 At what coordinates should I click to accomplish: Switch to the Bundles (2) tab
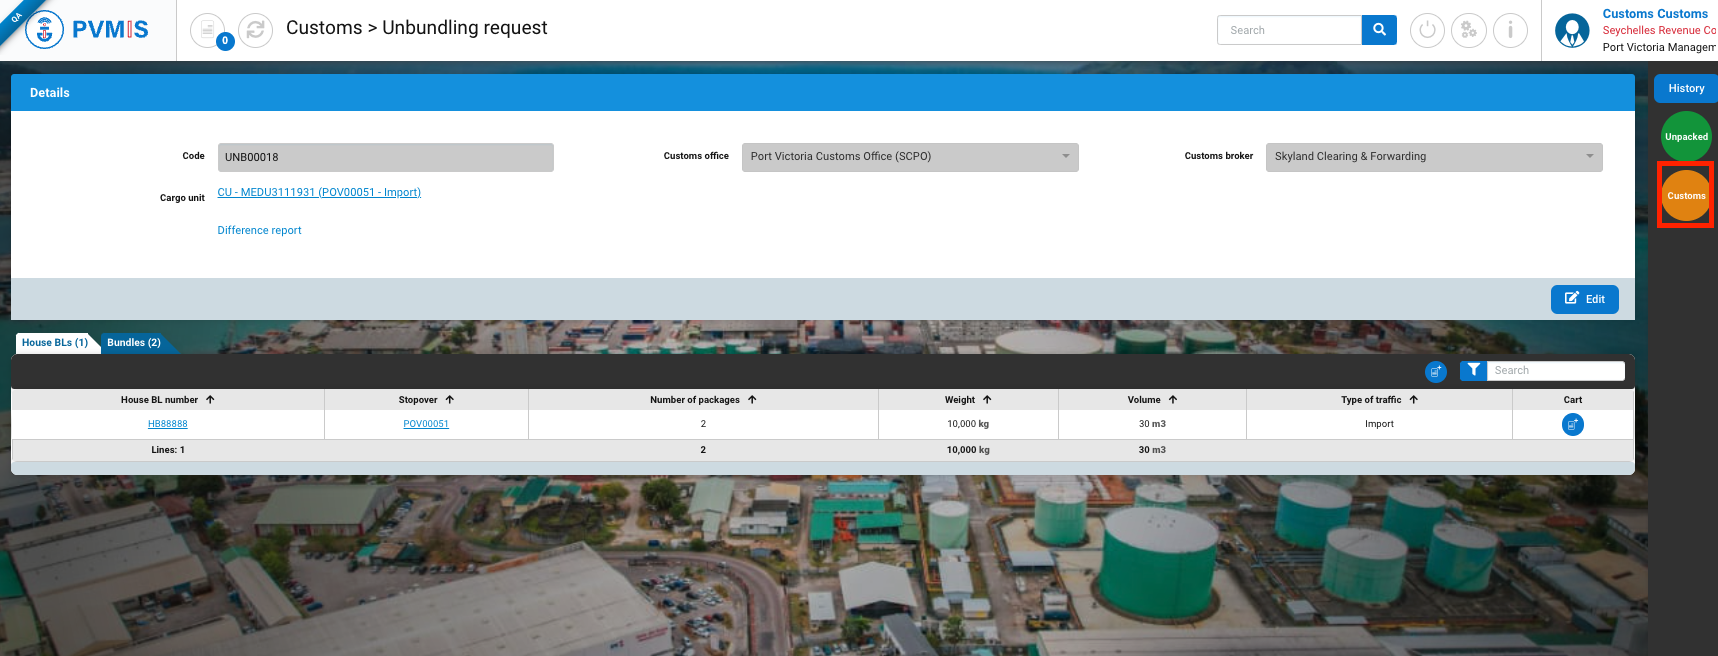click(x=134, y=343)
